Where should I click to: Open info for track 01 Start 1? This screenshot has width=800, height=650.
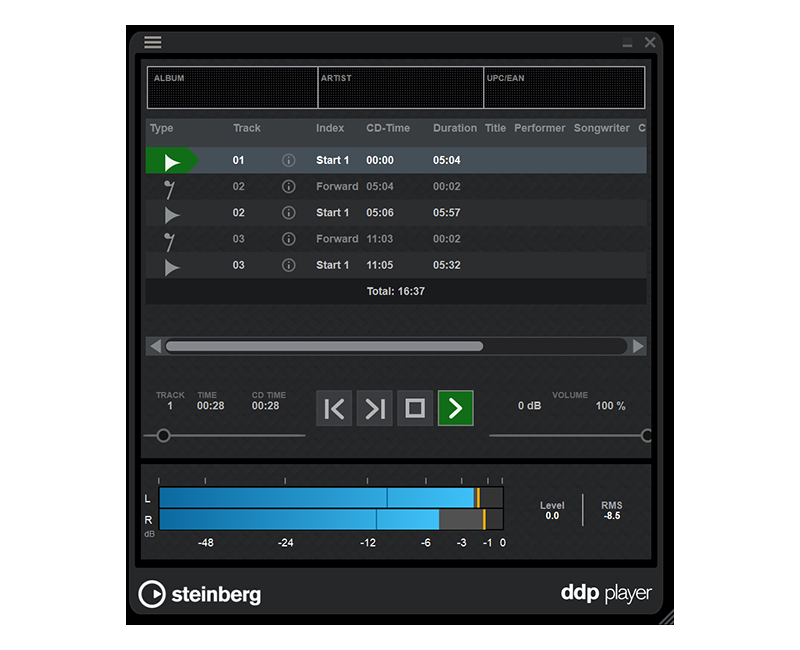click(289, 160)
